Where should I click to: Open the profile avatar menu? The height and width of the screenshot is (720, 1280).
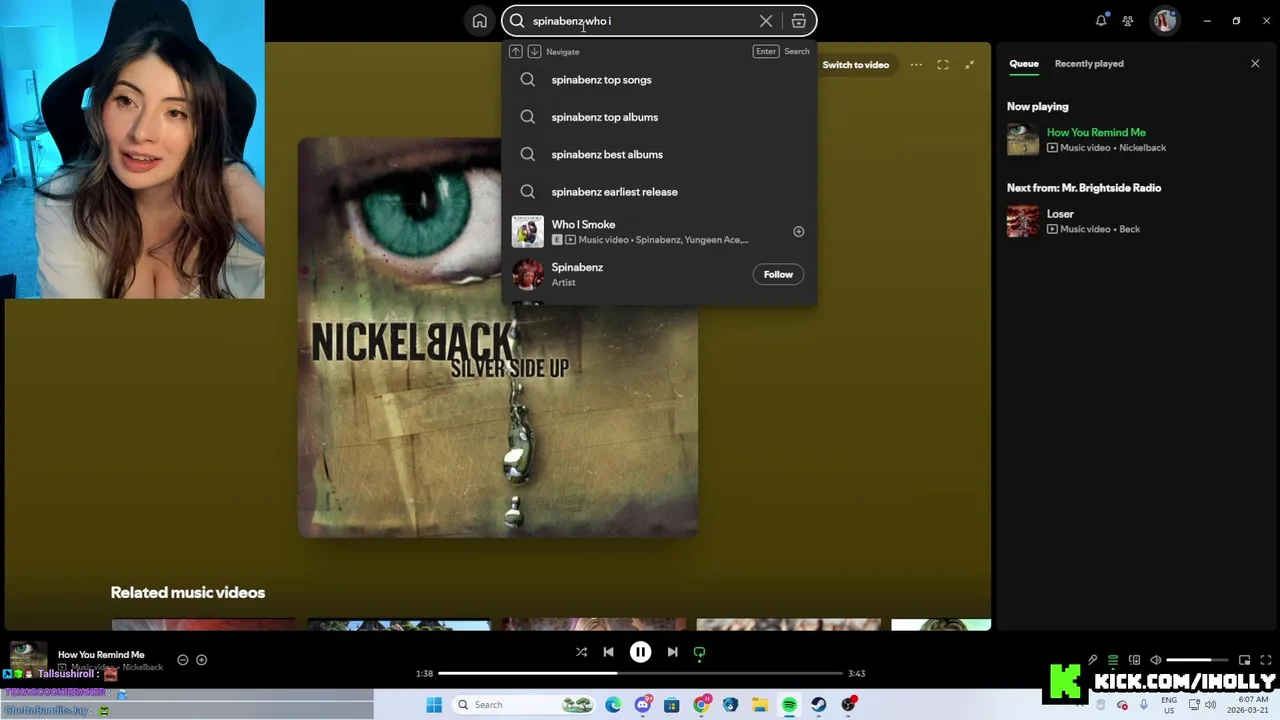[x=1164, y=21]
